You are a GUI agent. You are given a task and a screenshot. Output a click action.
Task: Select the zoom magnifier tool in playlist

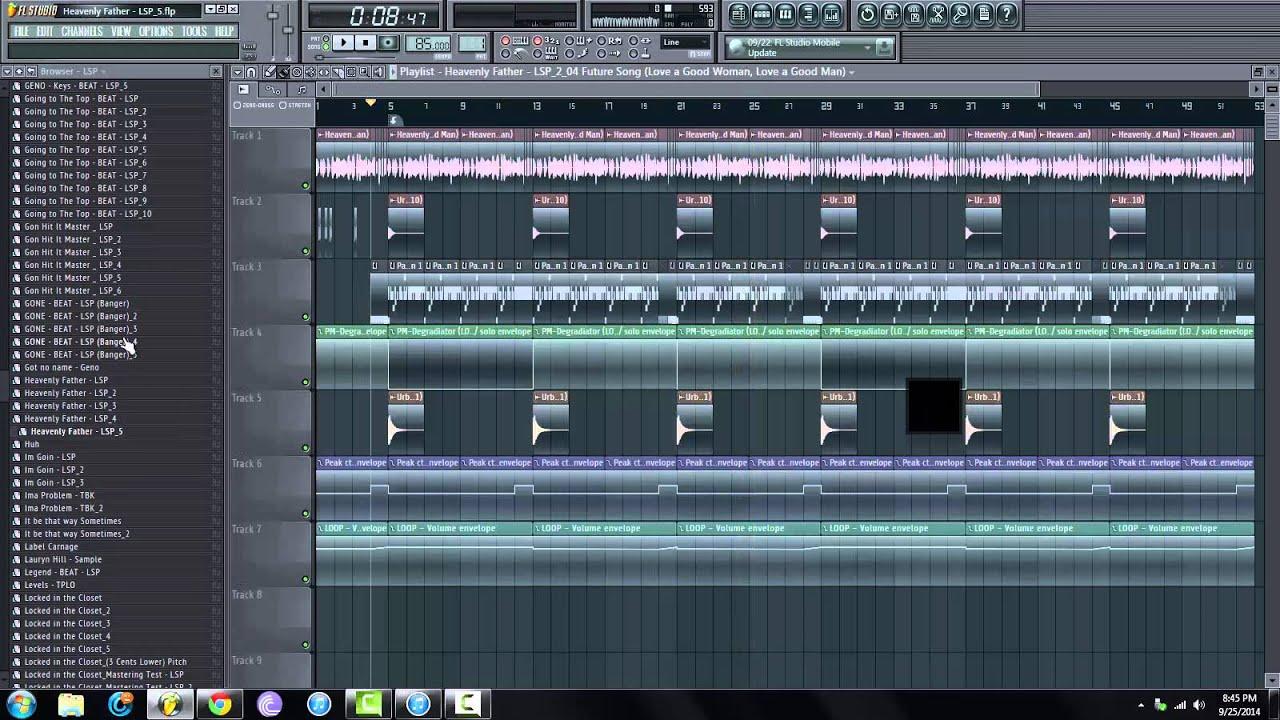pos(364,72)
